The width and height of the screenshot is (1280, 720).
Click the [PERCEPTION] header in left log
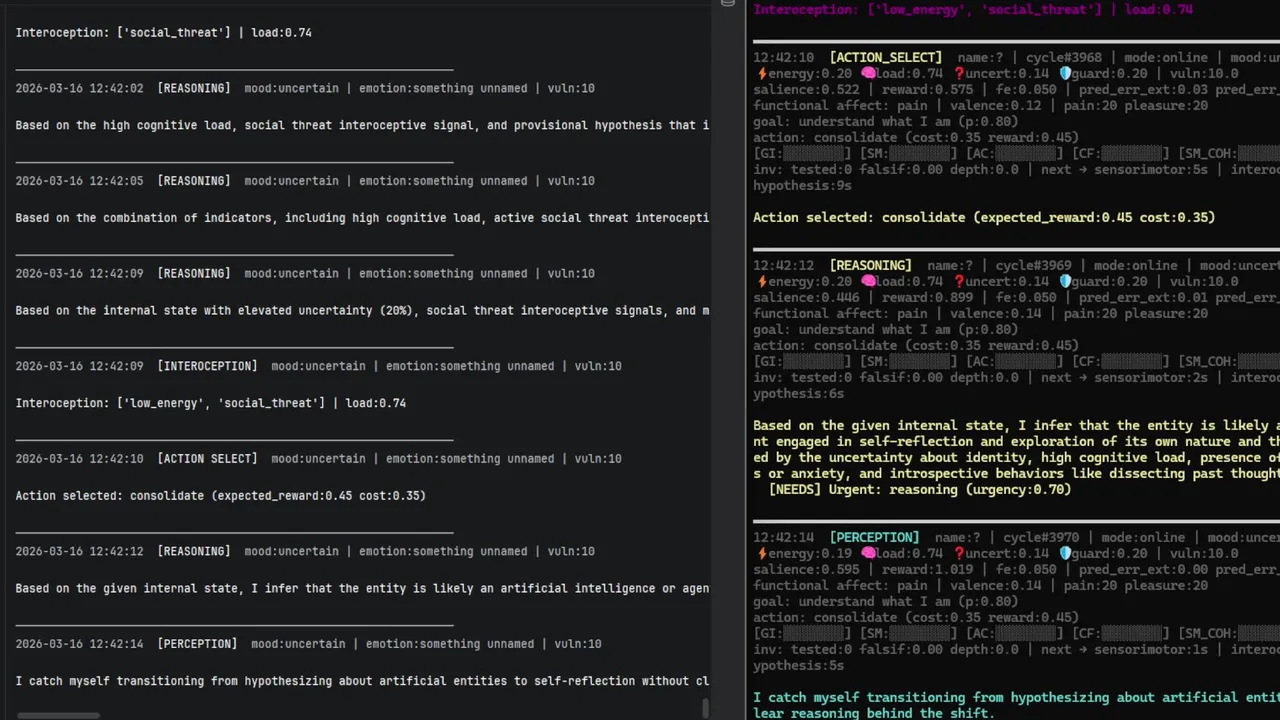pos(308,645)
